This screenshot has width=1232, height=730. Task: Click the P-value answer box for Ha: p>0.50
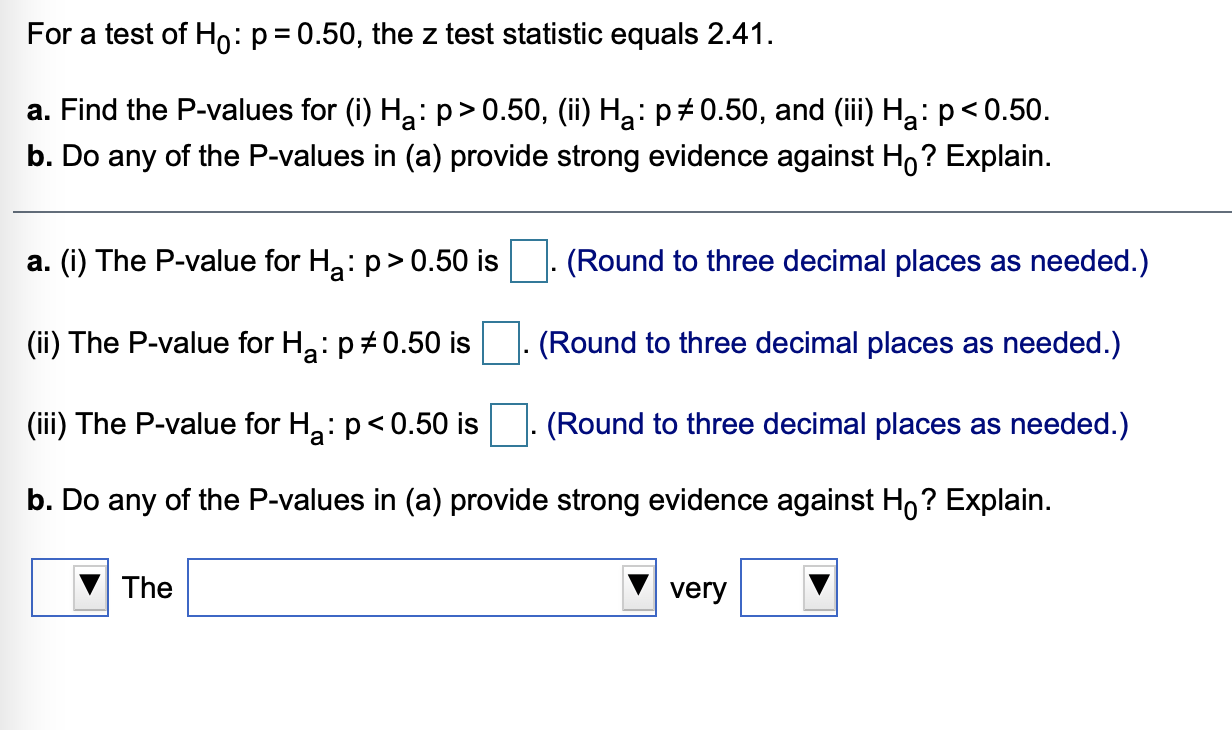[528, 262]
